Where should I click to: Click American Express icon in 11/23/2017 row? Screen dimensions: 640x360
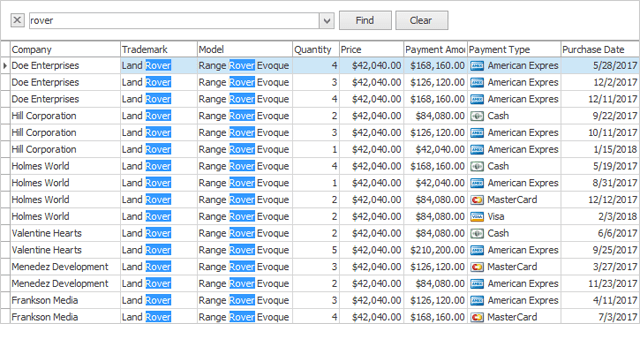(477, 284)
